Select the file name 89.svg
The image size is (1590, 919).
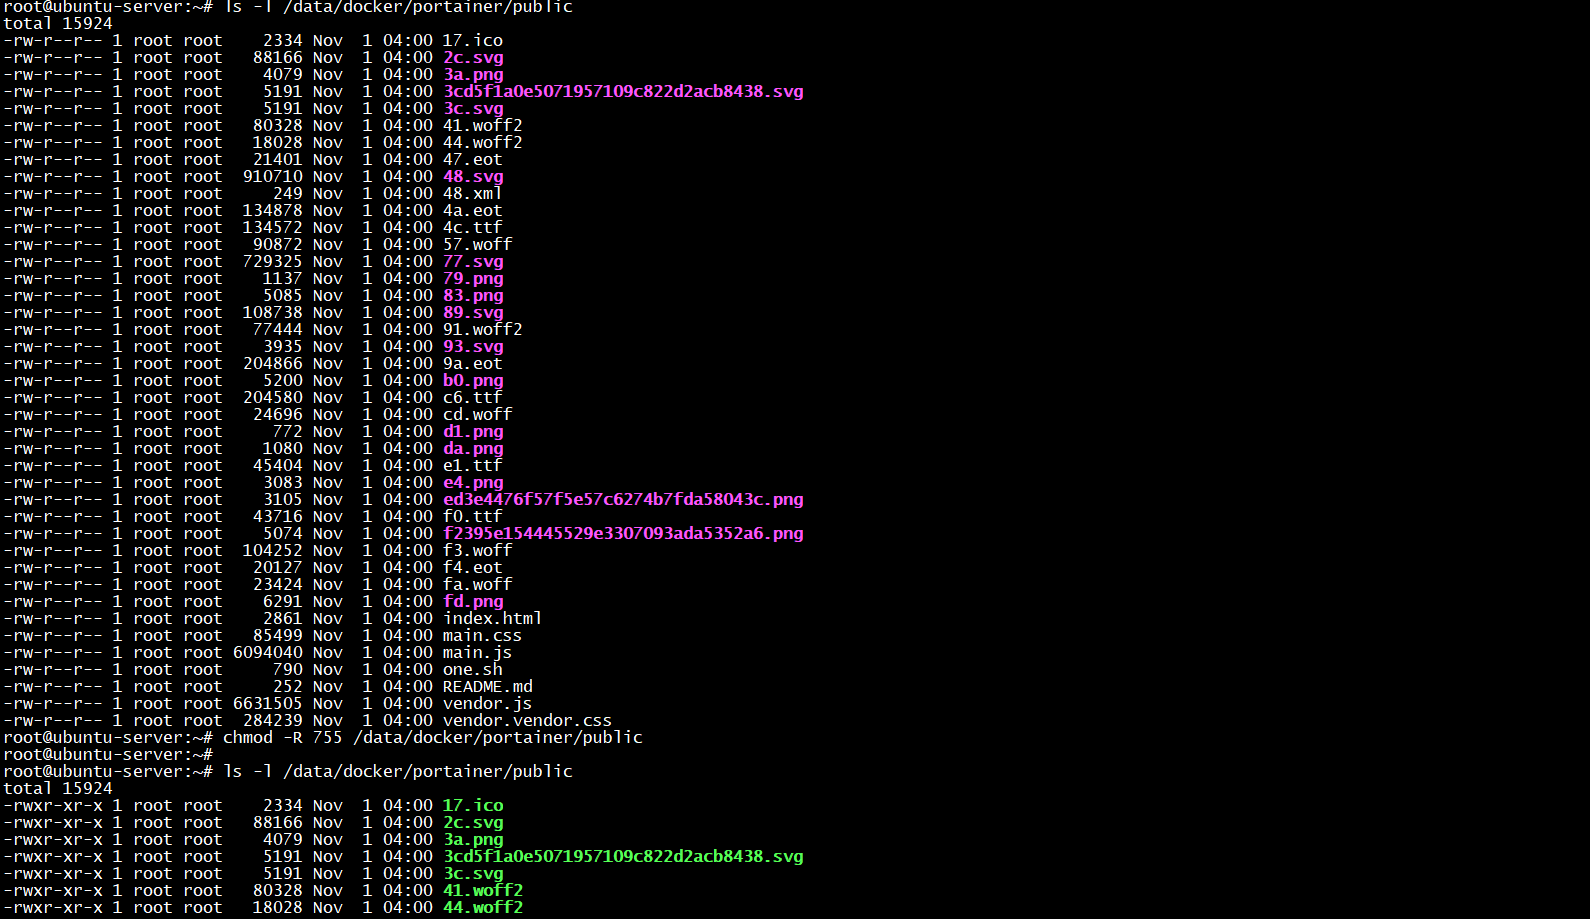point(473,312)
